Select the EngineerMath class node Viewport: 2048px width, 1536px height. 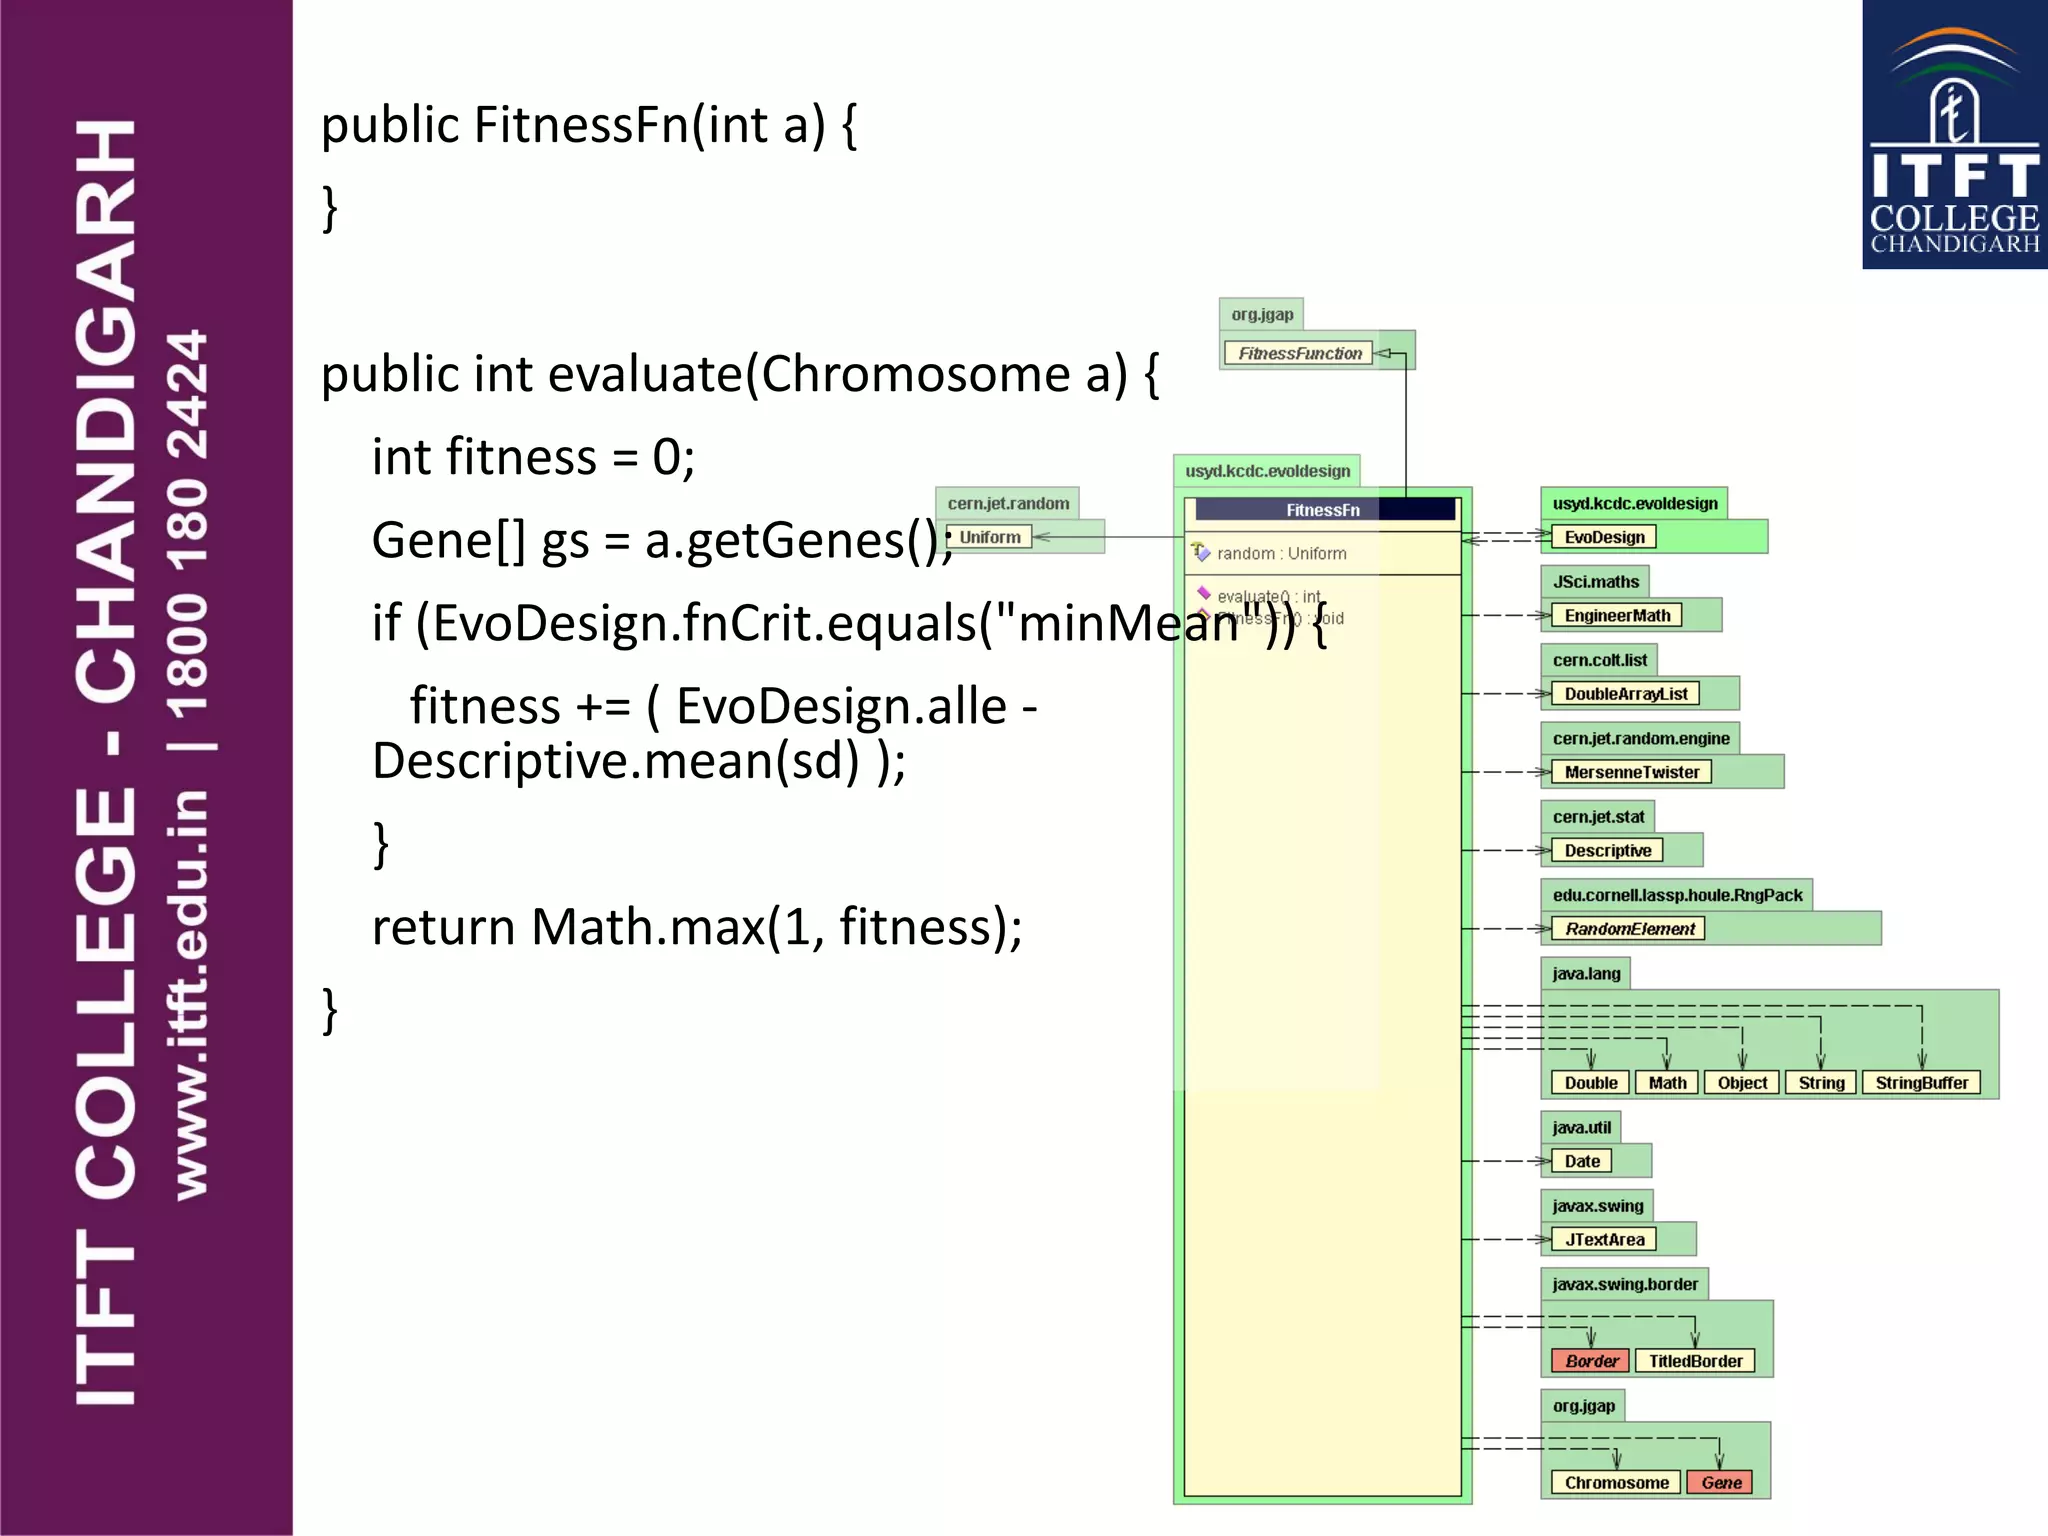pos(1616,615)
